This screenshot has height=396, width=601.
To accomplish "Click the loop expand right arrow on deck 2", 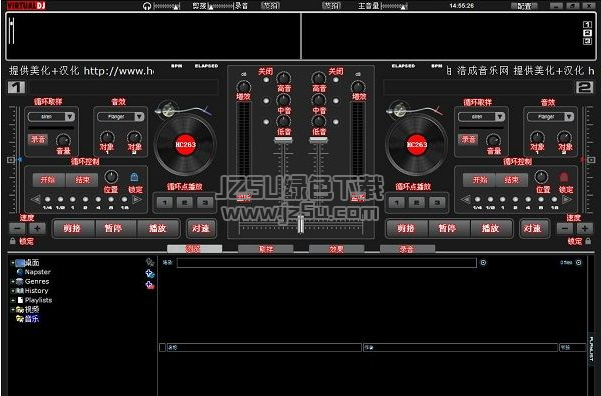I will point(567,199).
